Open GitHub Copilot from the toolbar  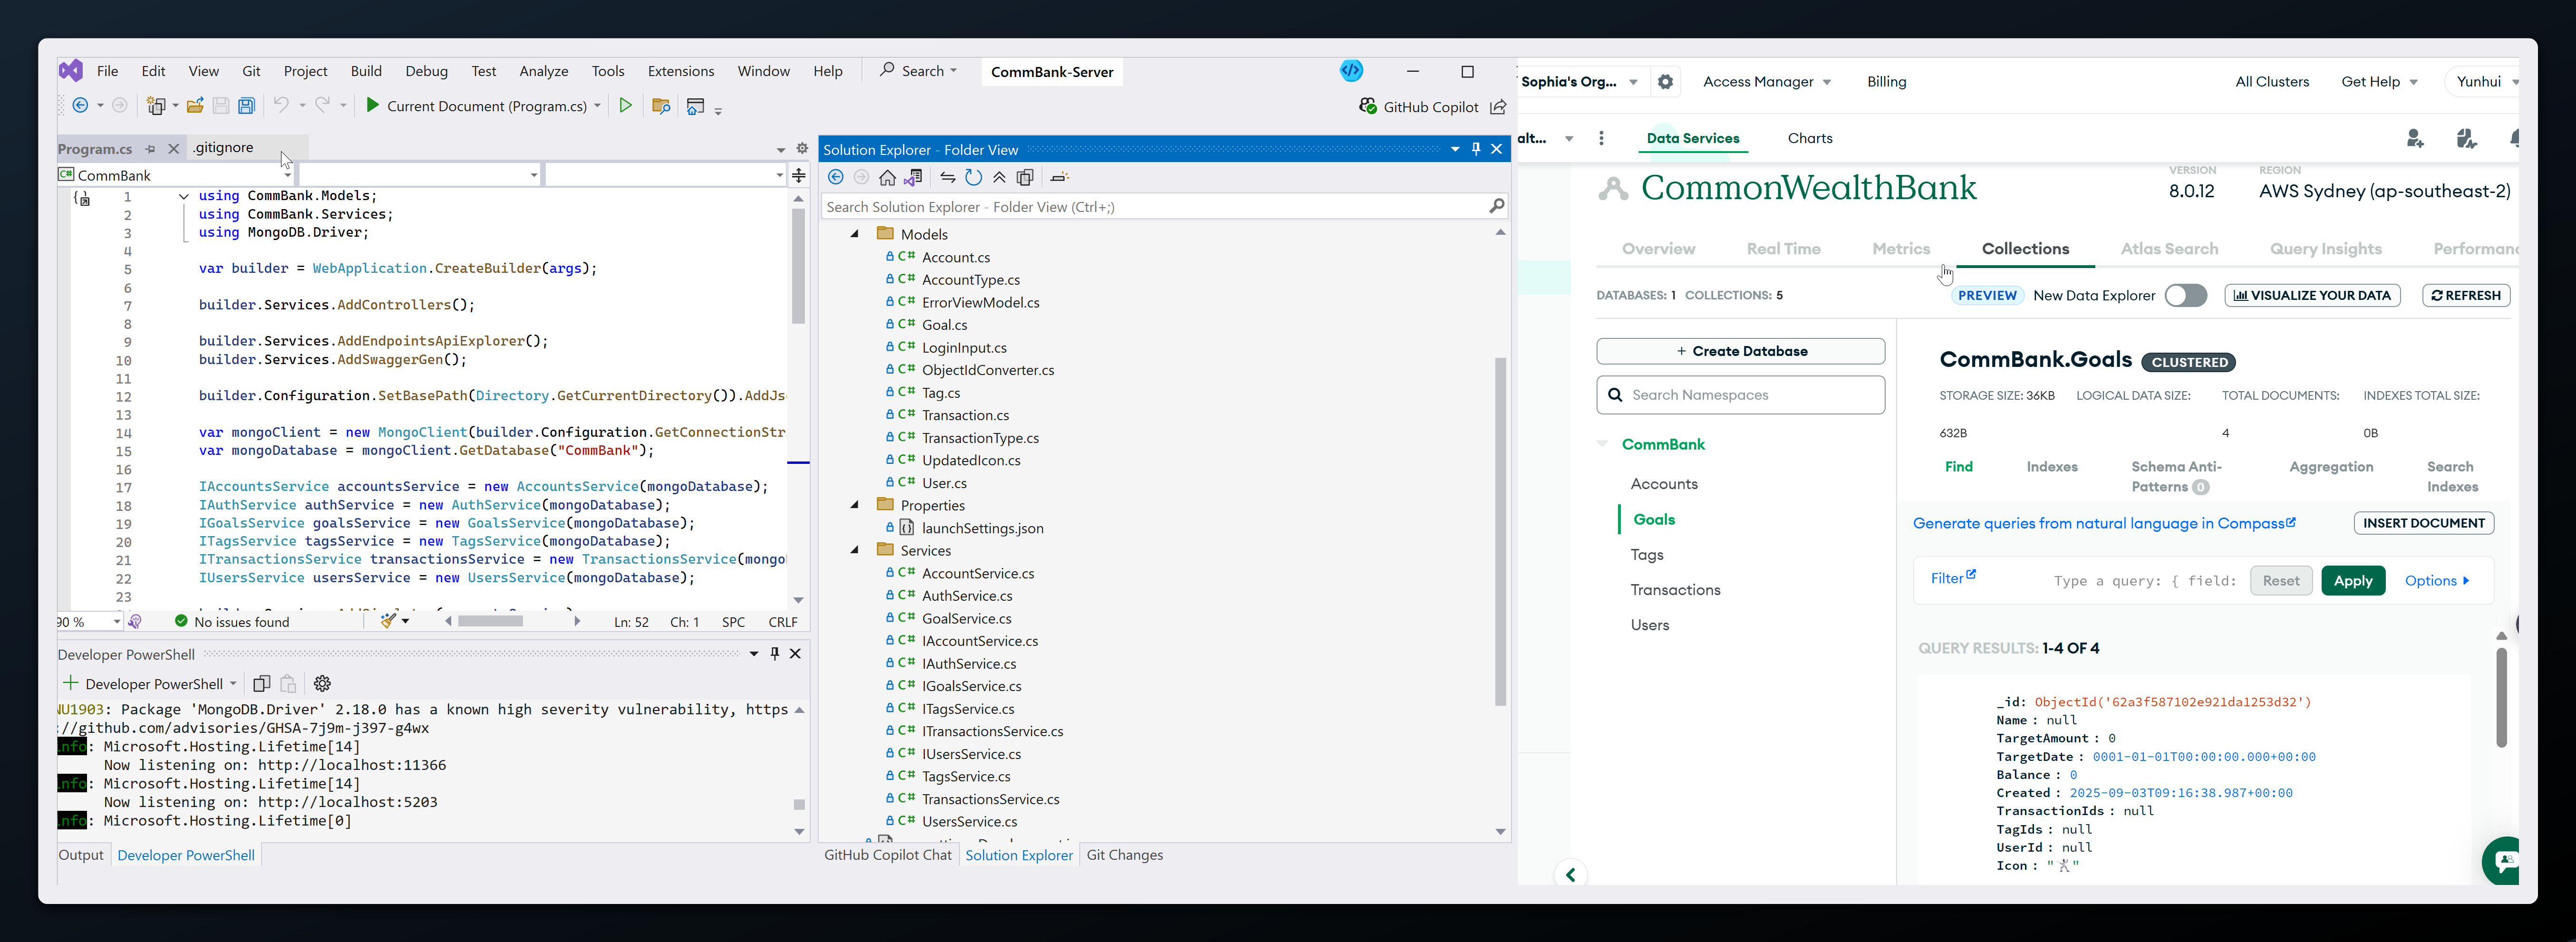point(1419,107)
